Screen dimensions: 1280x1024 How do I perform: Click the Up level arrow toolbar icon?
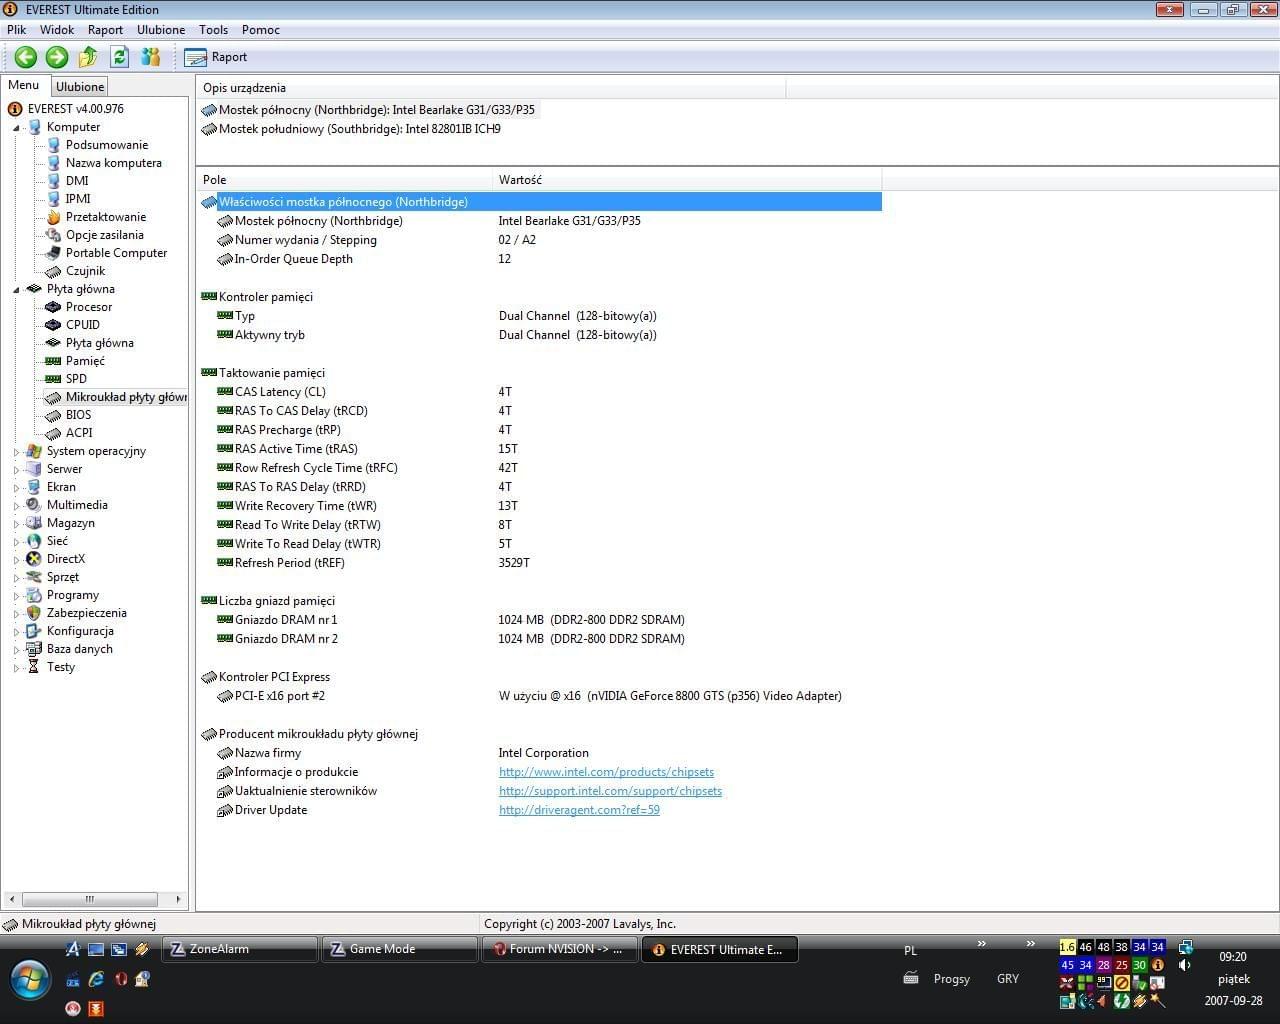pos(88,57)
